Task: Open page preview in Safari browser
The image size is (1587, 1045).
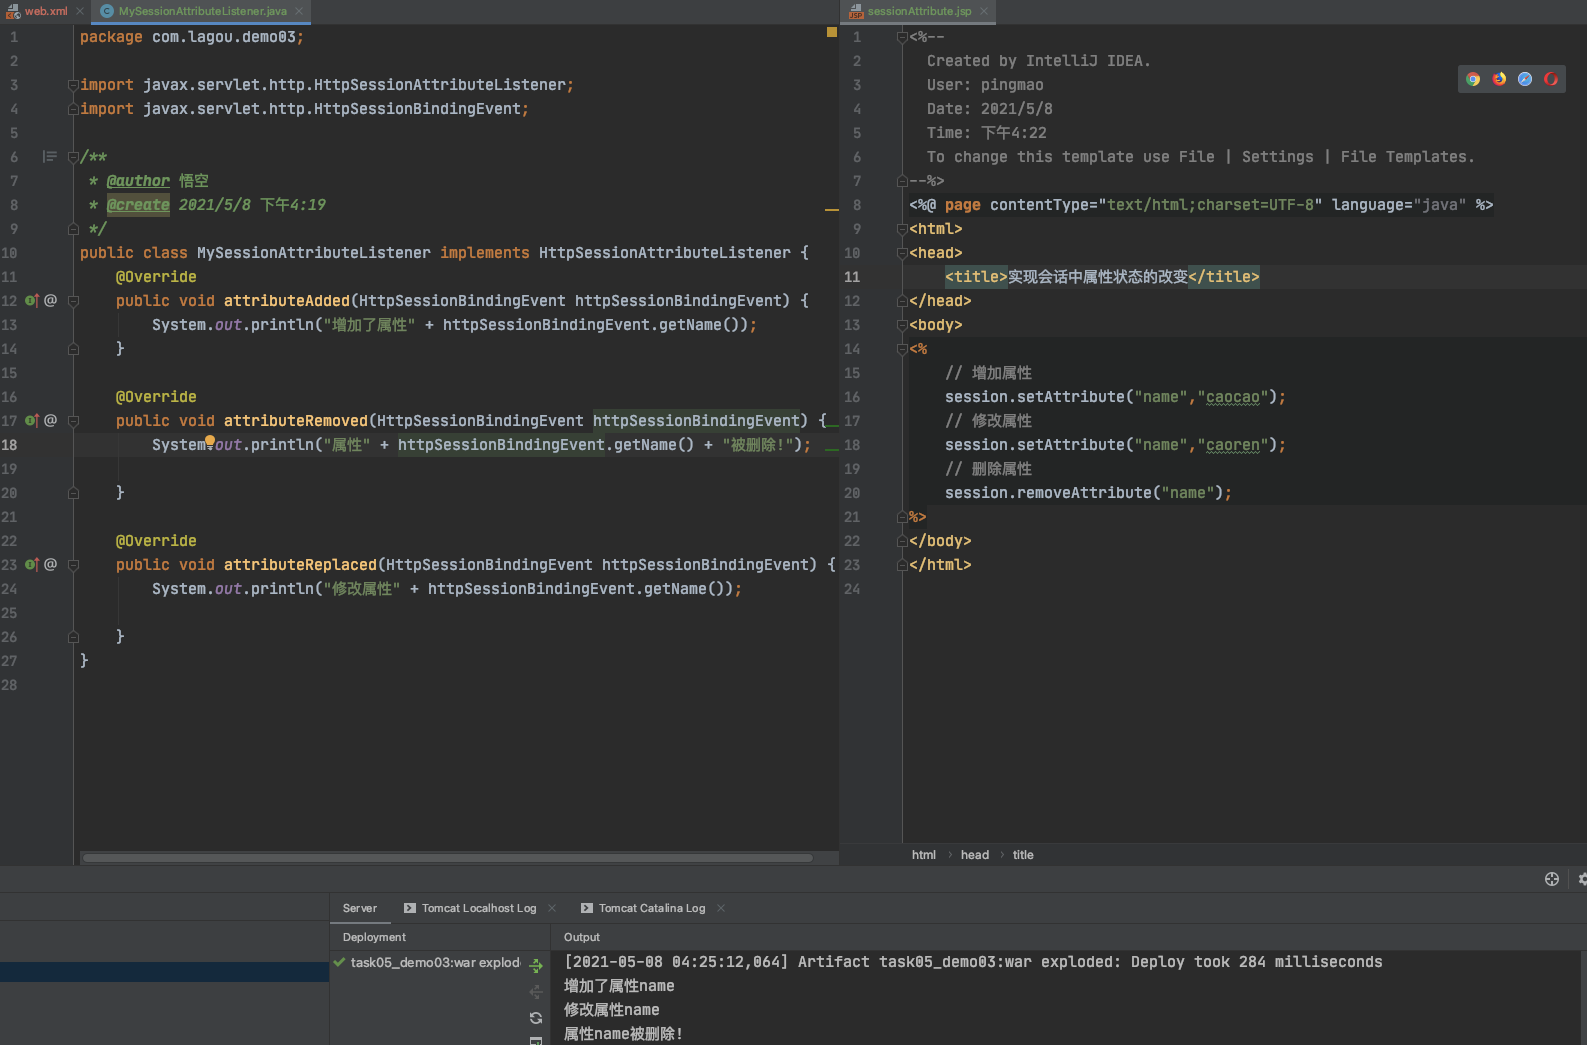Action: point(1525,79)
